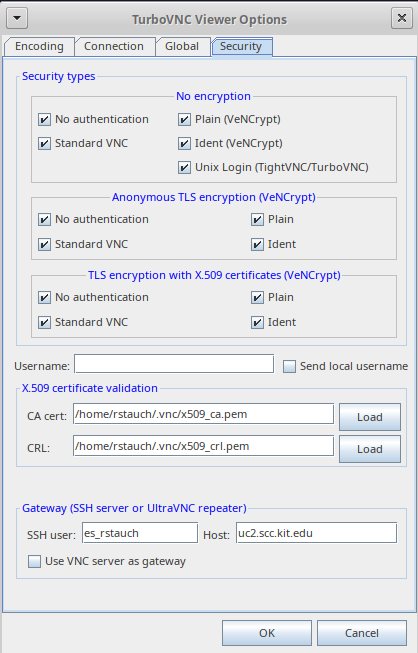Load a CA cert file
The width and height of the screenshot is (418, 653).
[370, 417]
